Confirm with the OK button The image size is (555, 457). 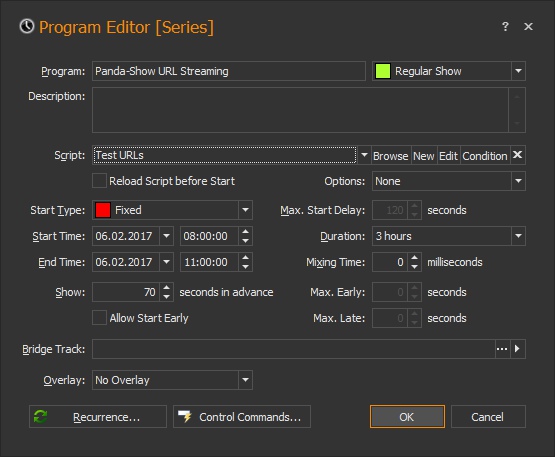click(x=407, y=417)
